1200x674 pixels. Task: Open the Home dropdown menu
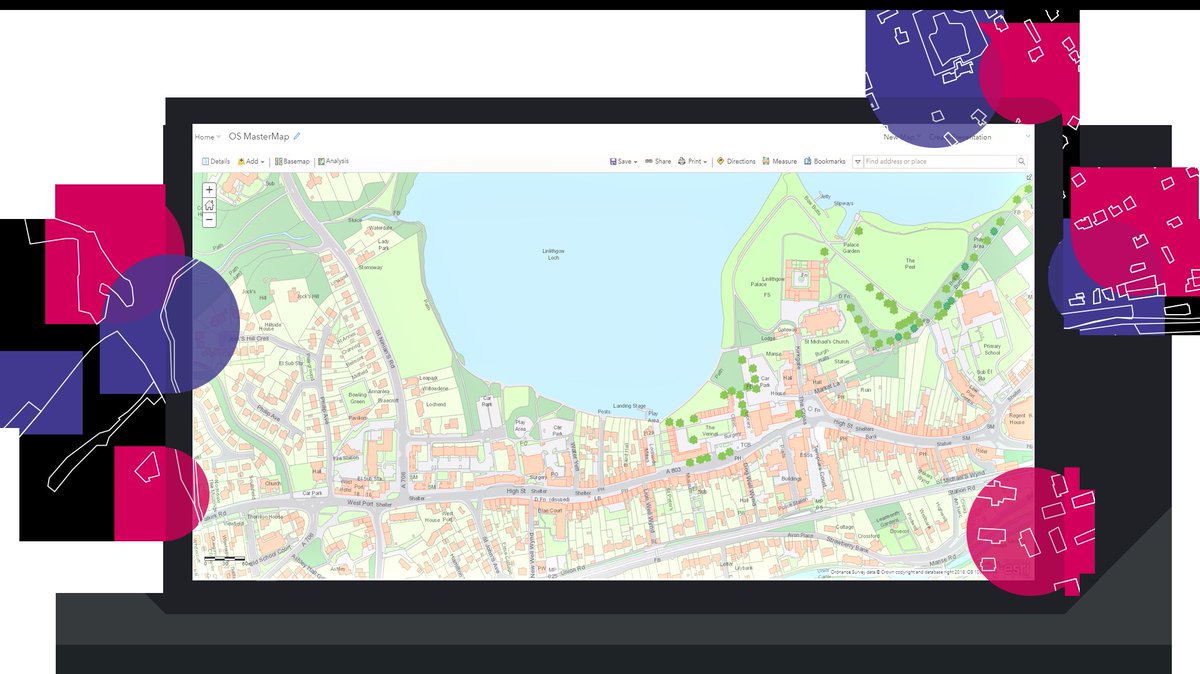[x=207, y=137]
